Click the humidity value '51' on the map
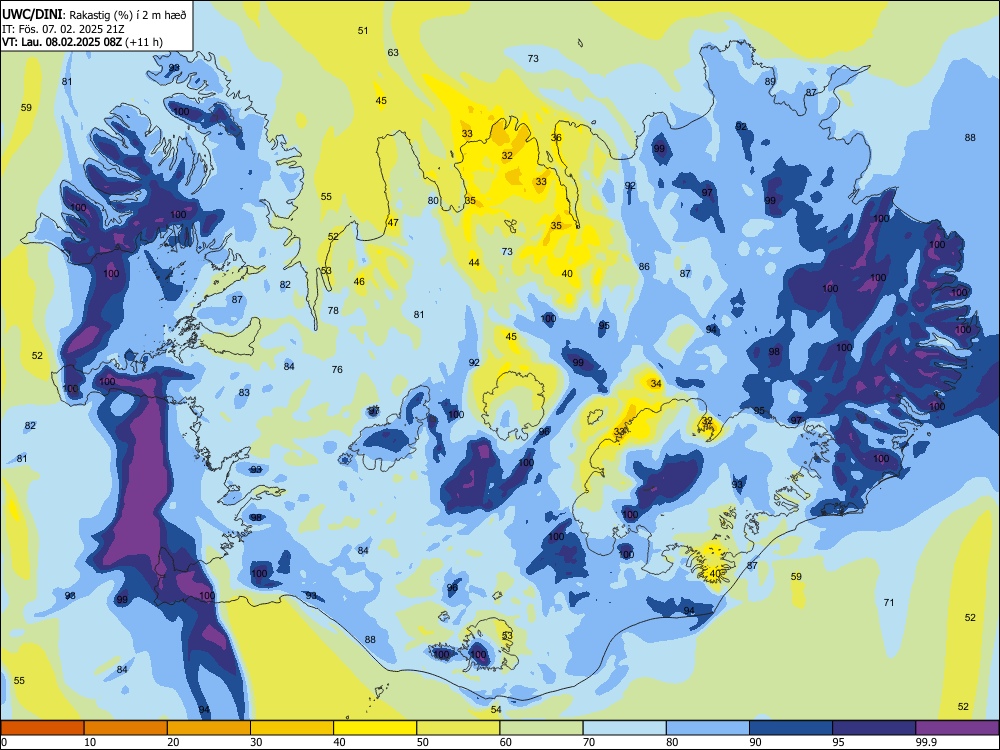The image size is (1000, 750). (x=363, y=31)
